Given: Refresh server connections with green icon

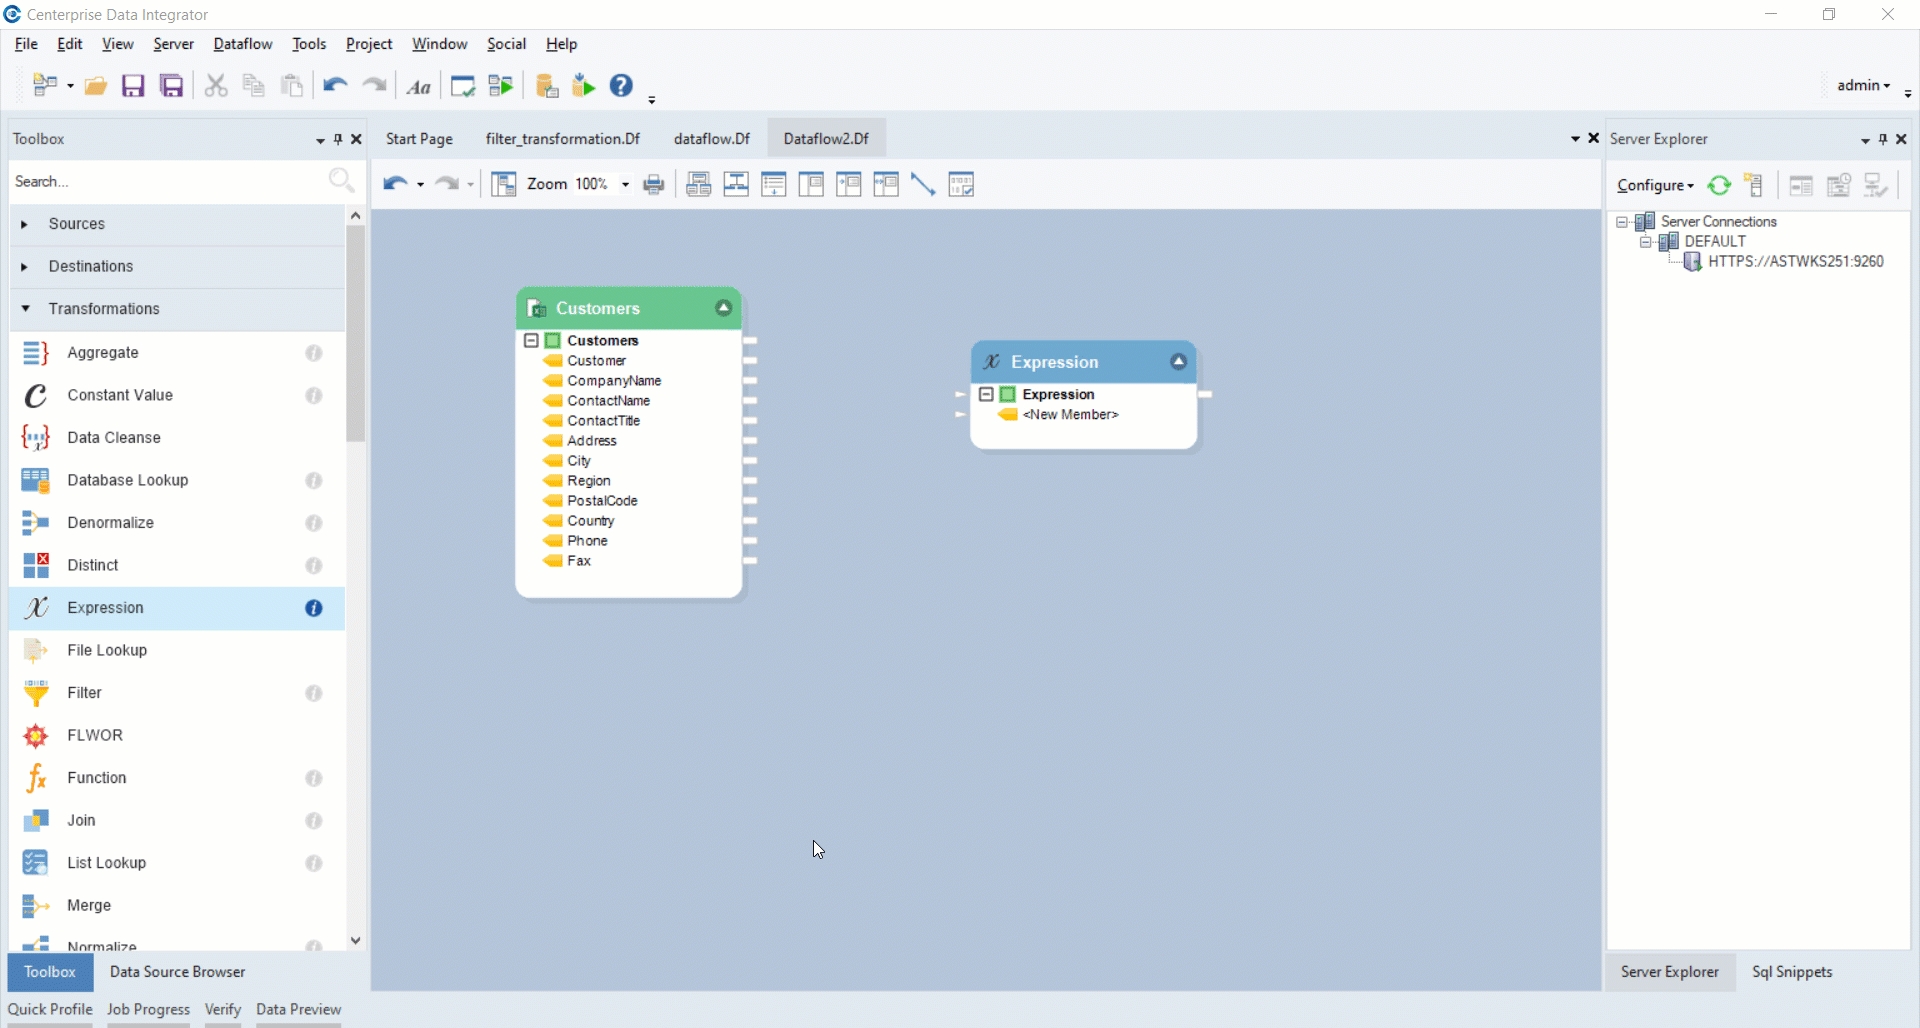Looking at the screenshot, I should pyautogui.click(x=1719, y=186).
